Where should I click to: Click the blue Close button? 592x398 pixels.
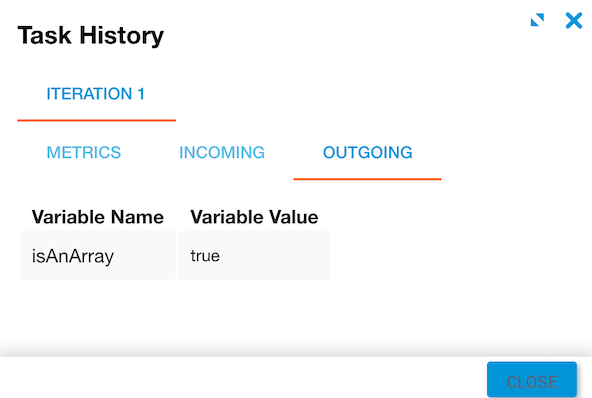coord(532,380)
